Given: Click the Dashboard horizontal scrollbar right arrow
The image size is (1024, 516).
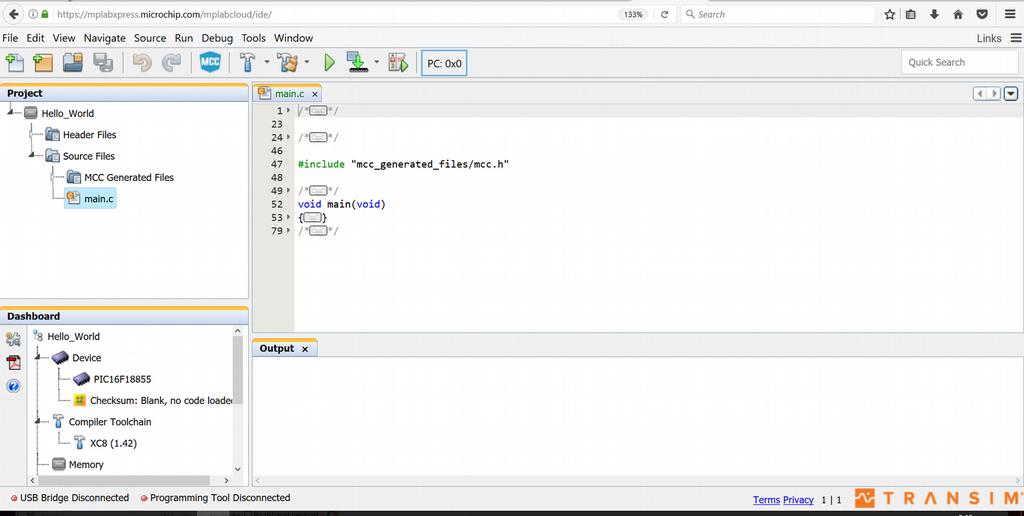Looking at the screenshot, I should (226, 480).
